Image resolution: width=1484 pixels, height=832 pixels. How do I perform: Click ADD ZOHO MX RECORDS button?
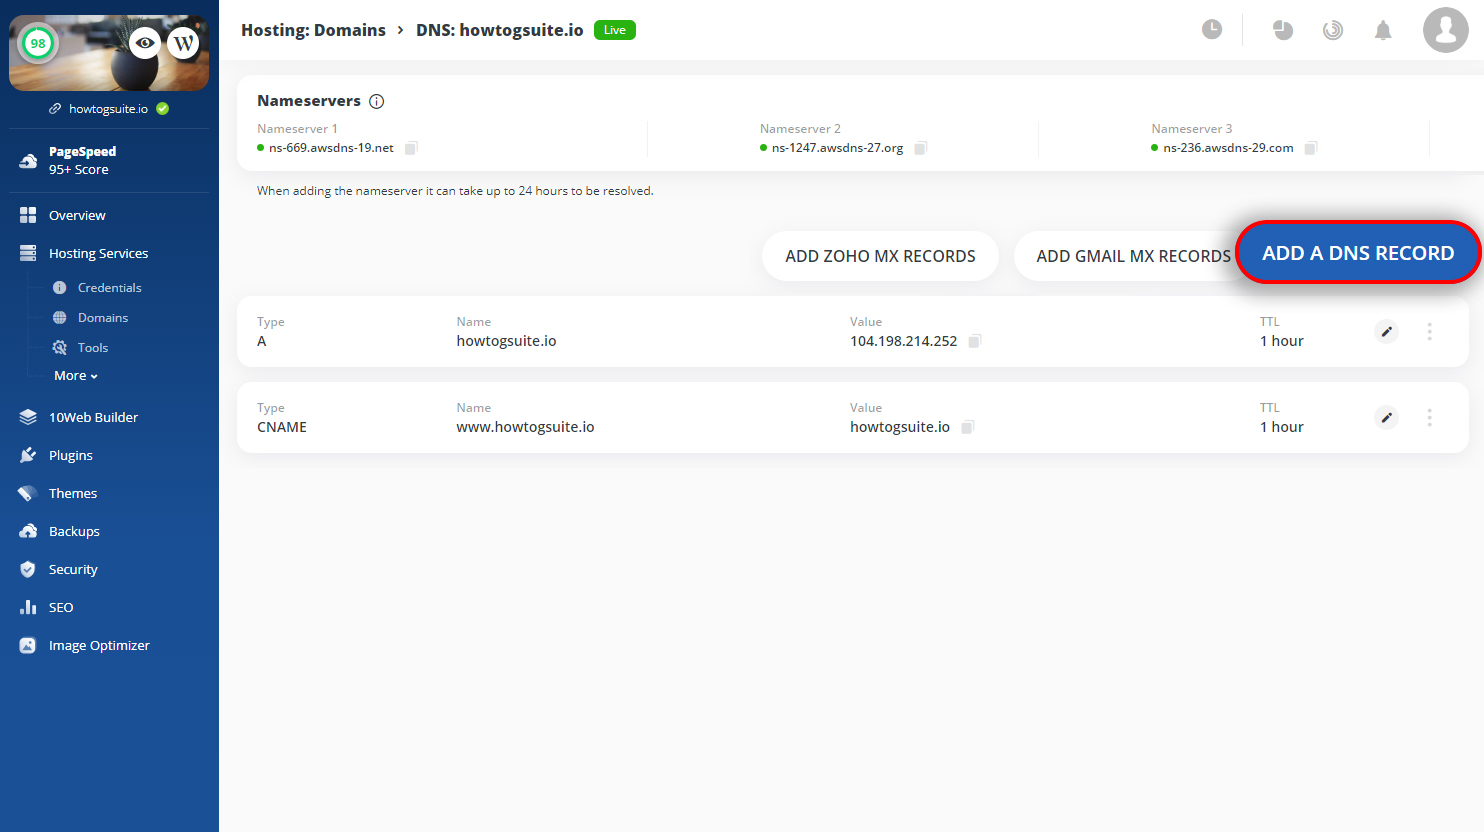880,256
